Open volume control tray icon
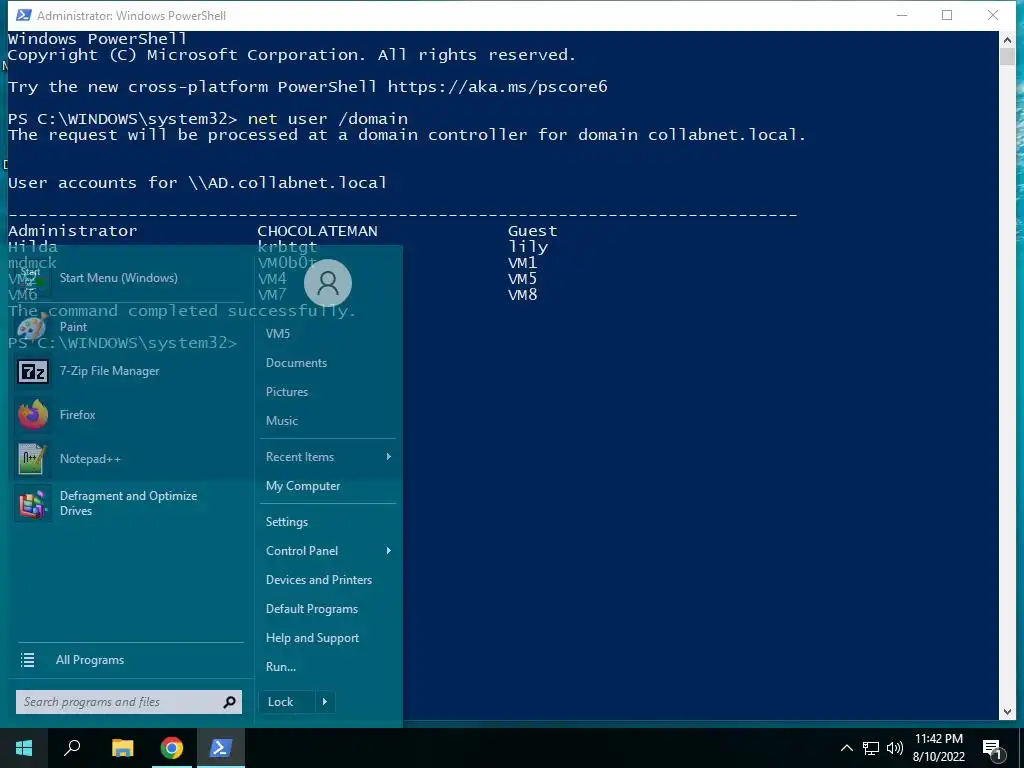The image size is (1024, 768). tap(895, 748)
